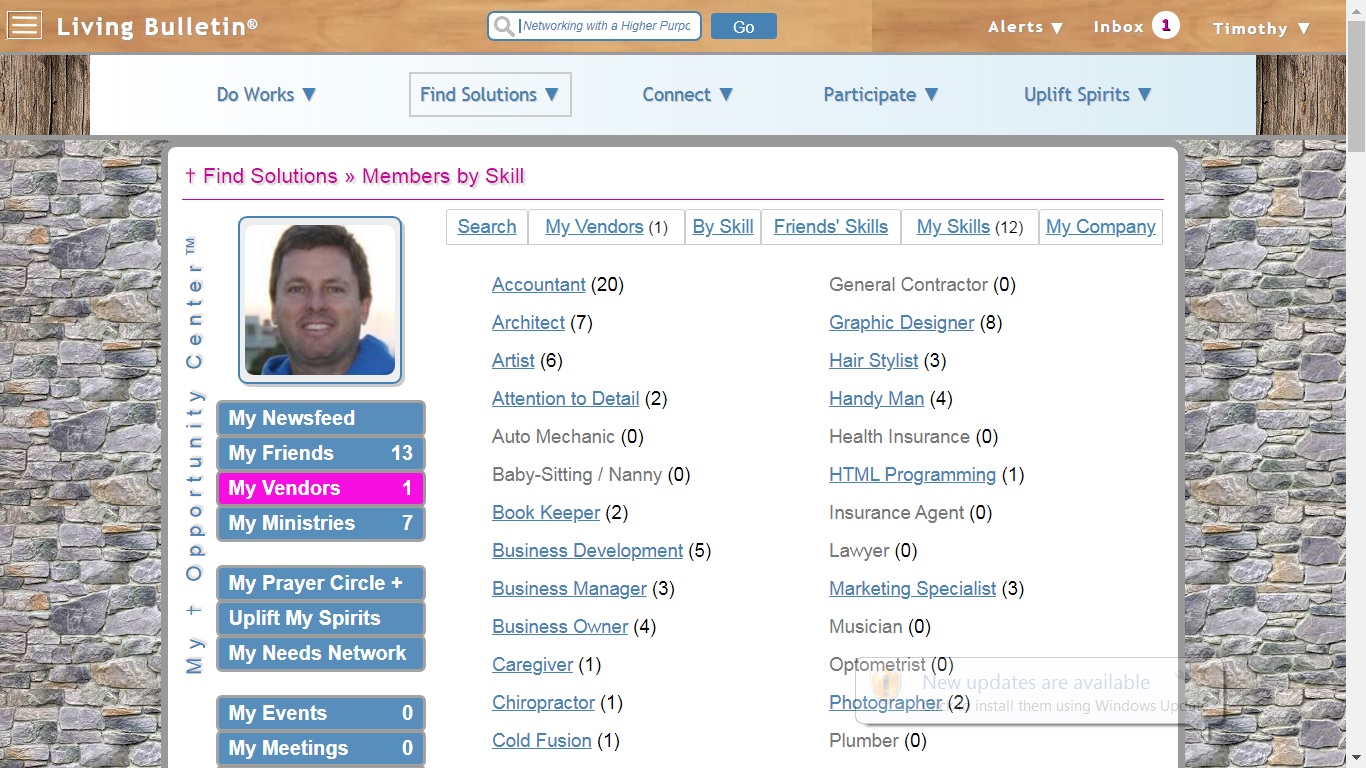Viewport: 1366px width, 768px height.
Task: Open the Architect skill link
Action: (528, 323)
